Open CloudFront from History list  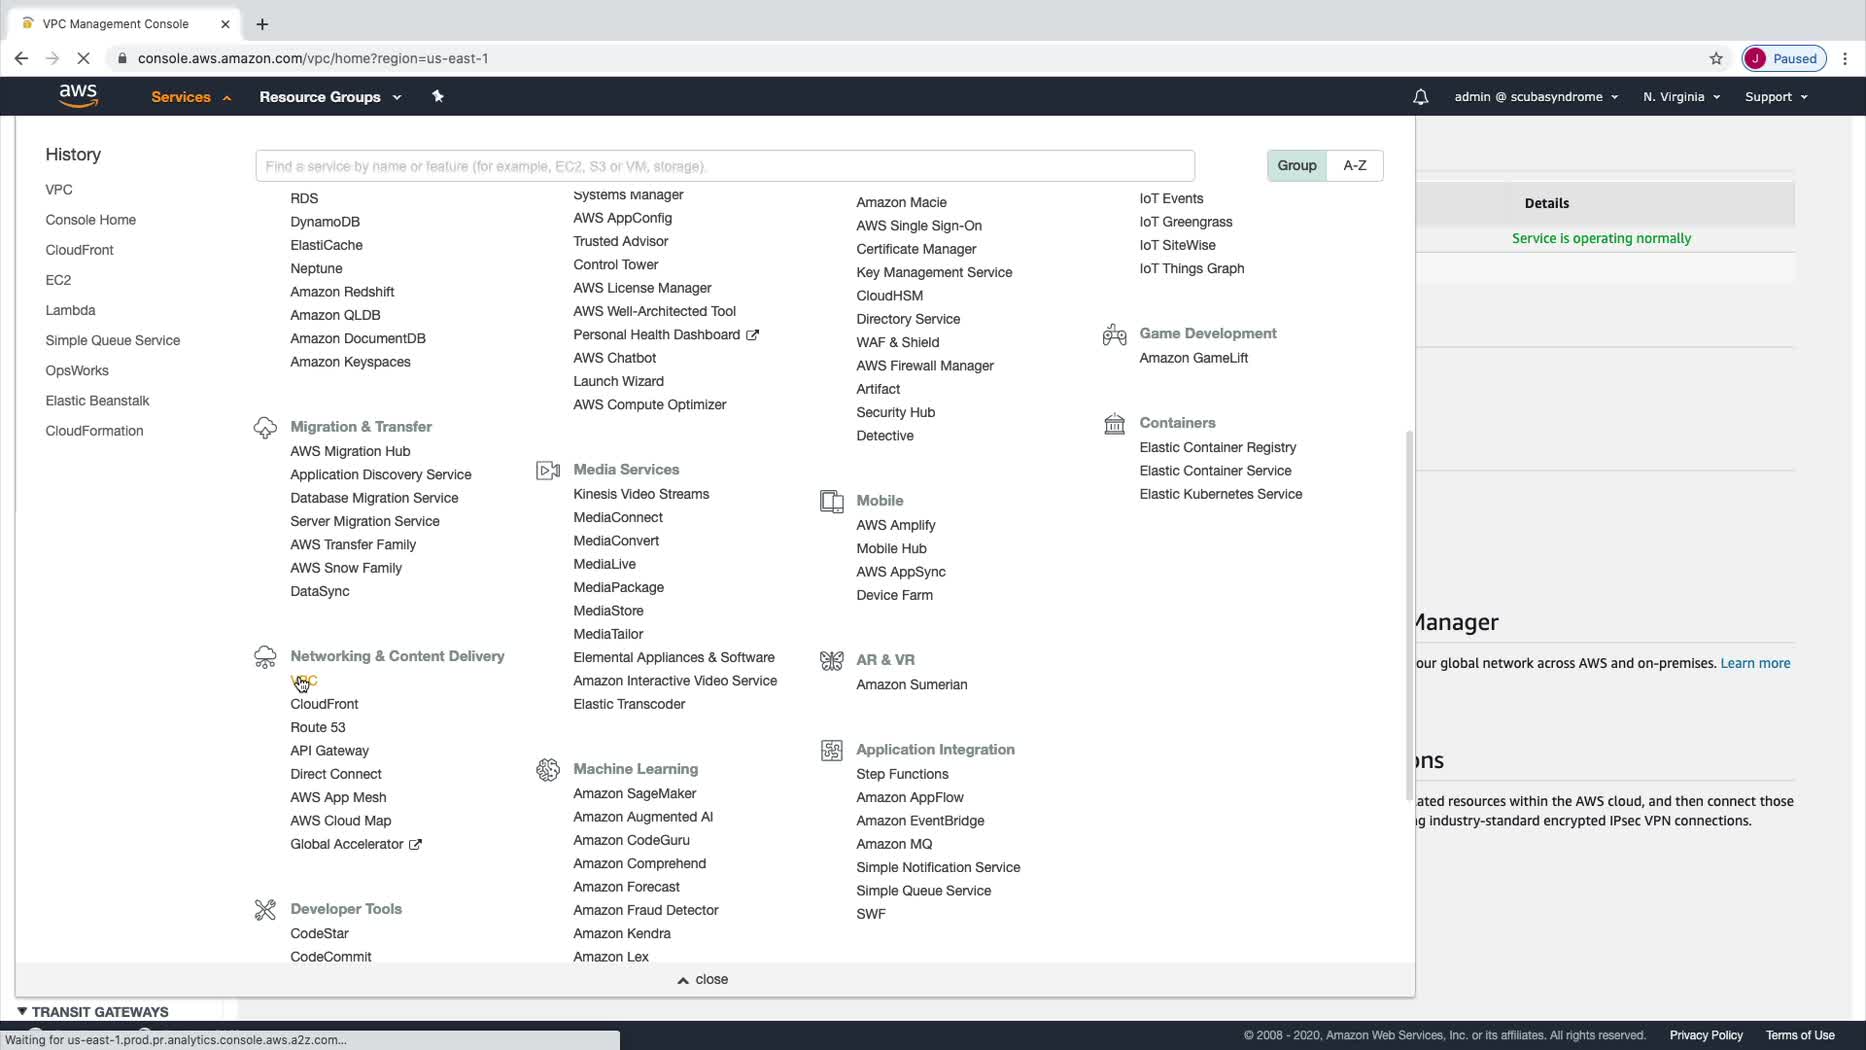coord(79,250)
